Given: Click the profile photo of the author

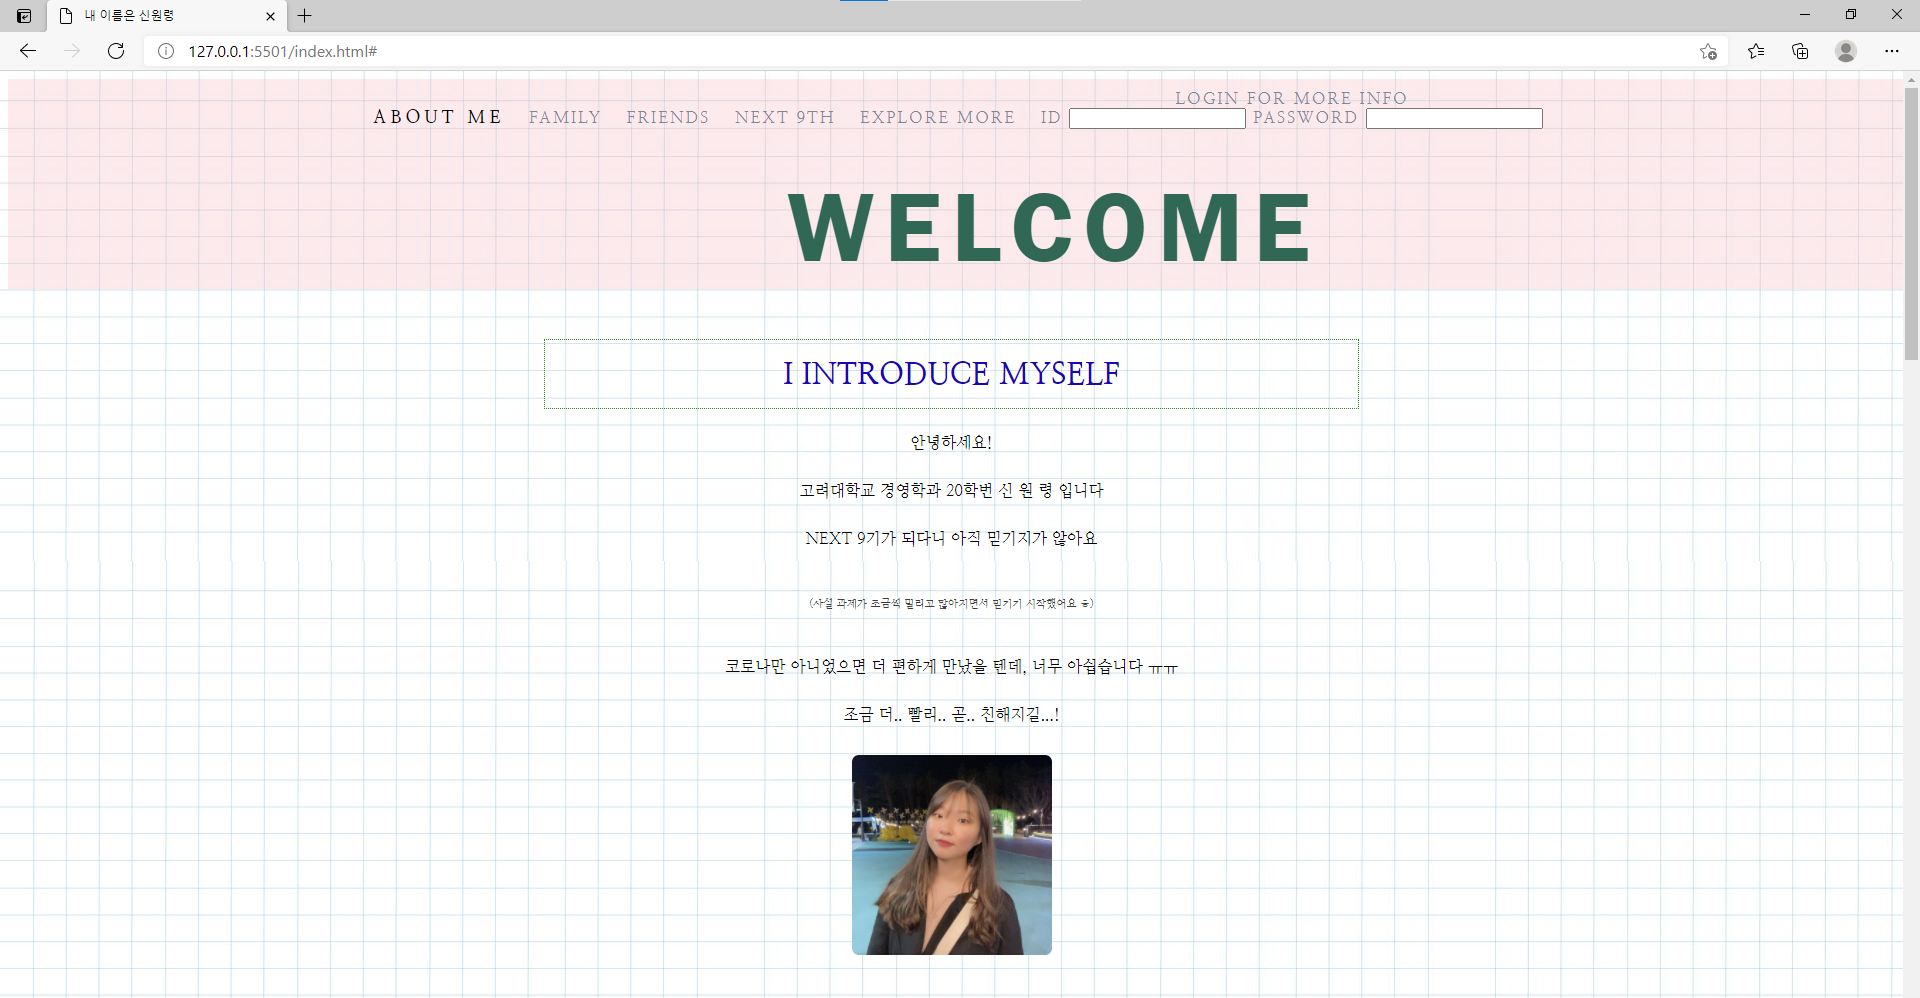Looking at the screenshot, I should pyautogui.click(x=951, y=855).
